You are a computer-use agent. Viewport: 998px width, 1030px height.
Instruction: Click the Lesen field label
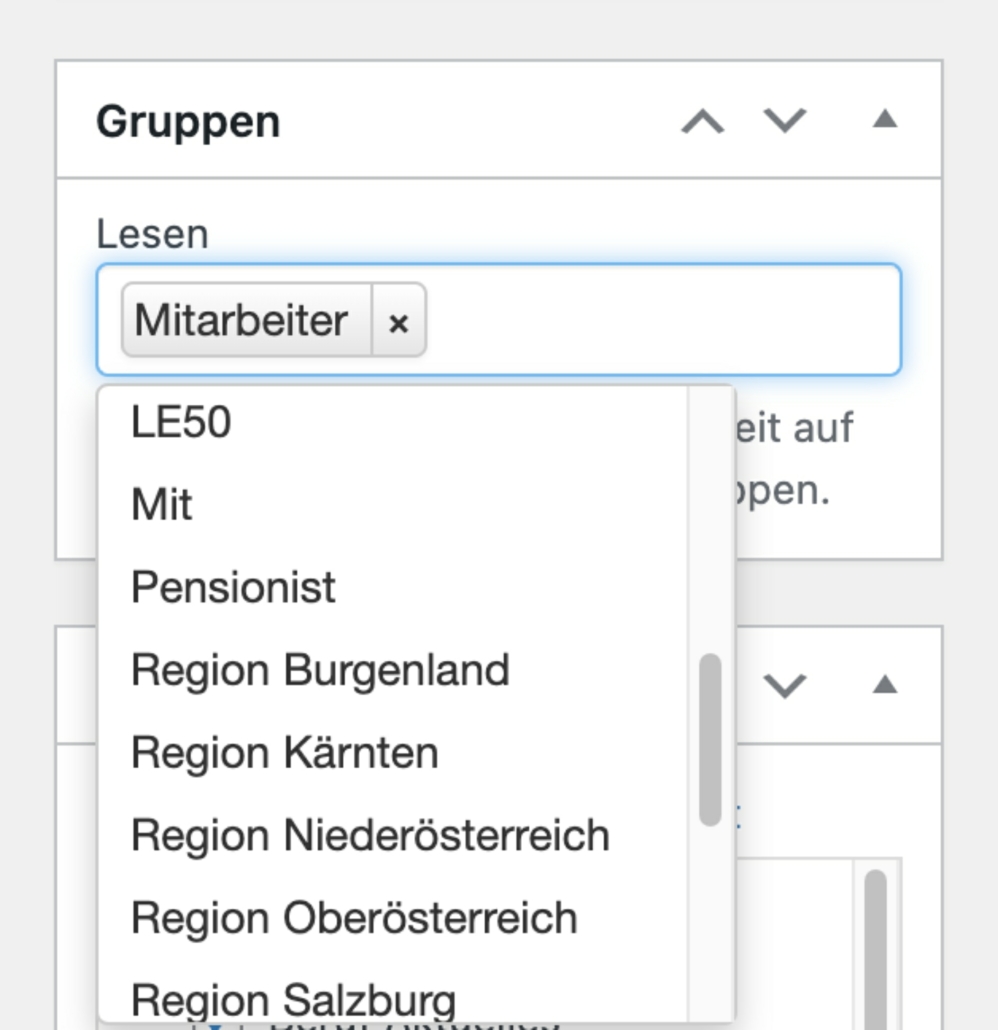point(152,234)
